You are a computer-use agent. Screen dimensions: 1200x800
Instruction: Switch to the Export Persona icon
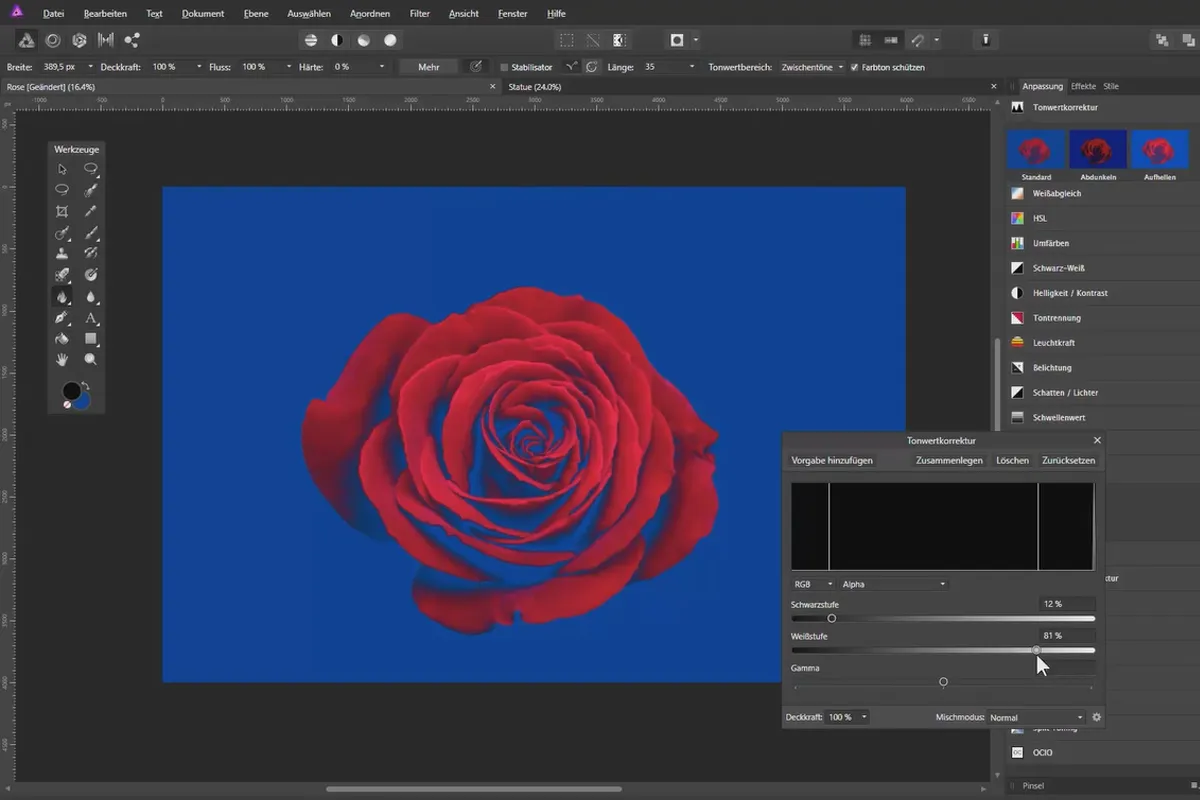point(132,40)
